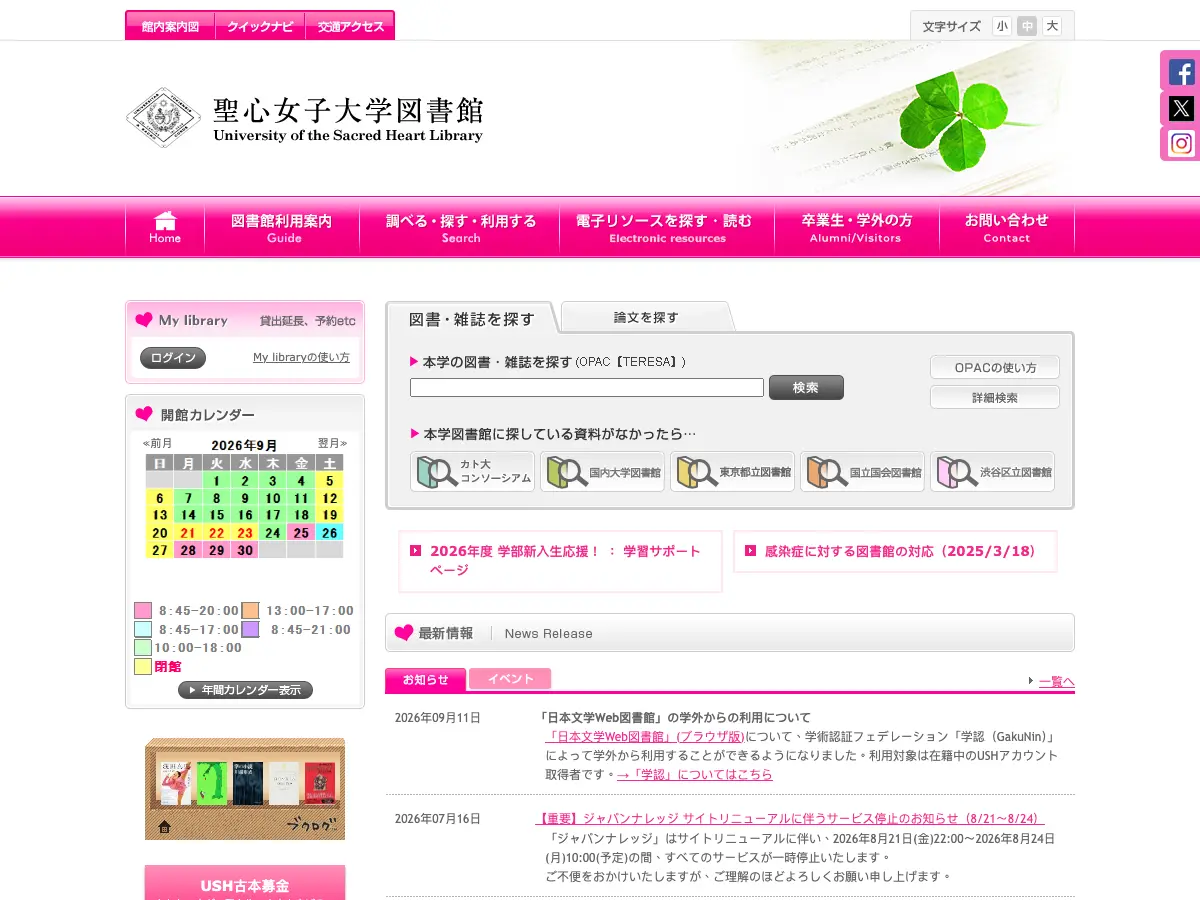Open クイックナビ top tab
Screen dimensions: 1200x900
260,26
